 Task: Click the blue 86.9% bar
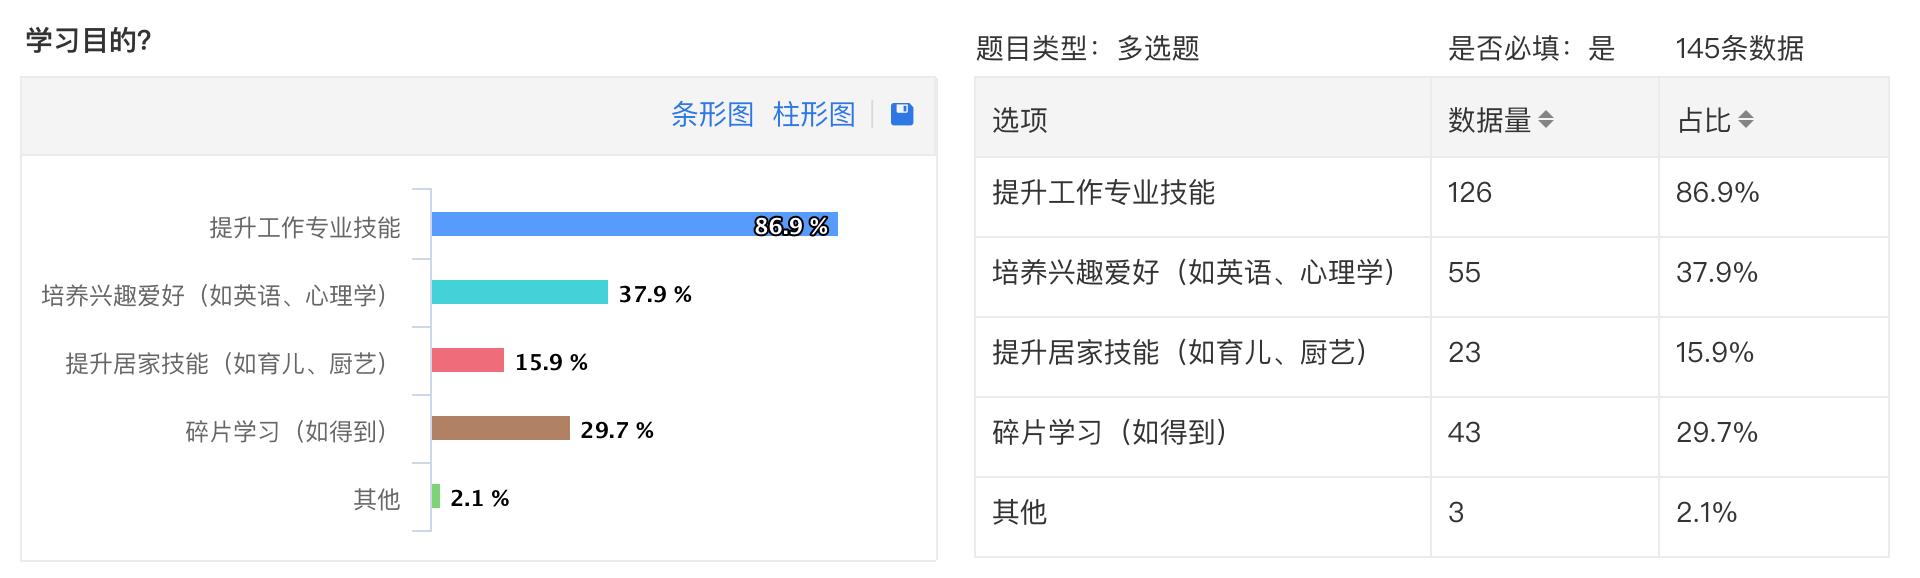tap(635, 224)
